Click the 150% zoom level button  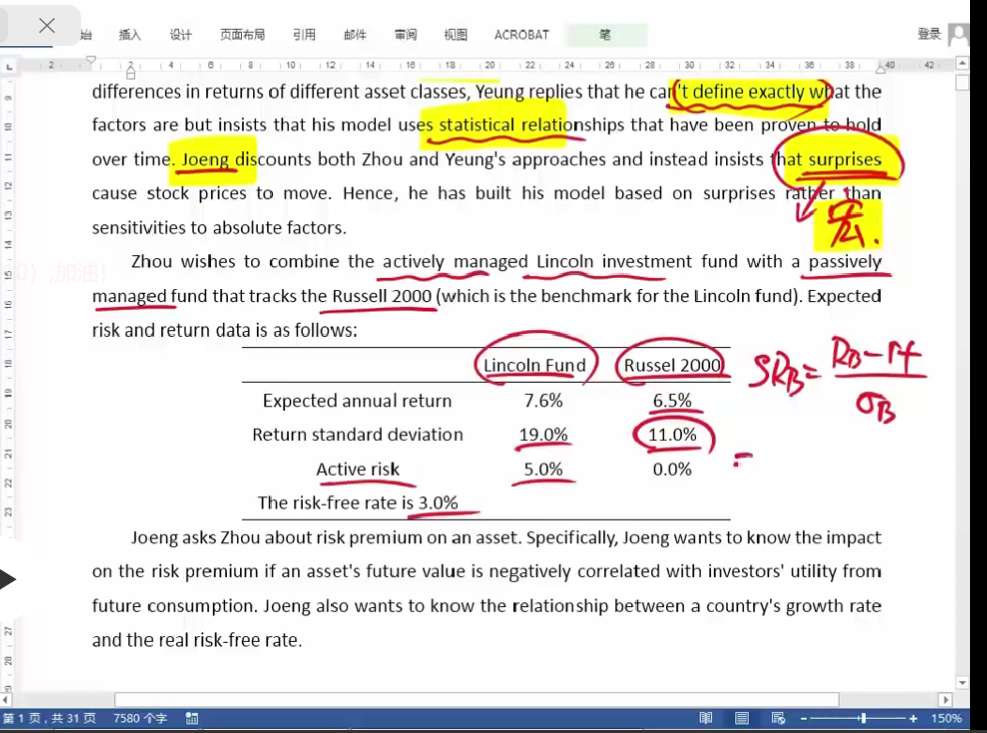click(946, 718)
